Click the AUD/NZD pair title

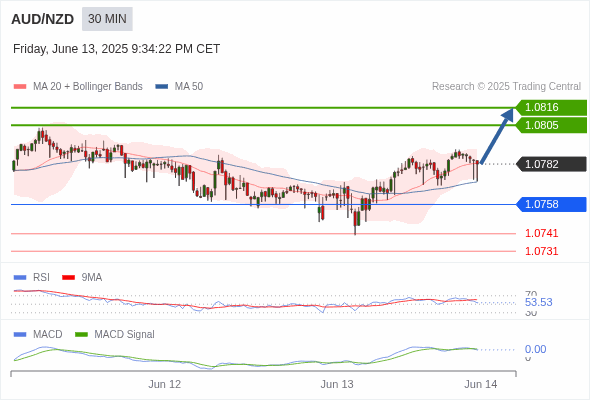pyautogui.click(x=43, y=19)
